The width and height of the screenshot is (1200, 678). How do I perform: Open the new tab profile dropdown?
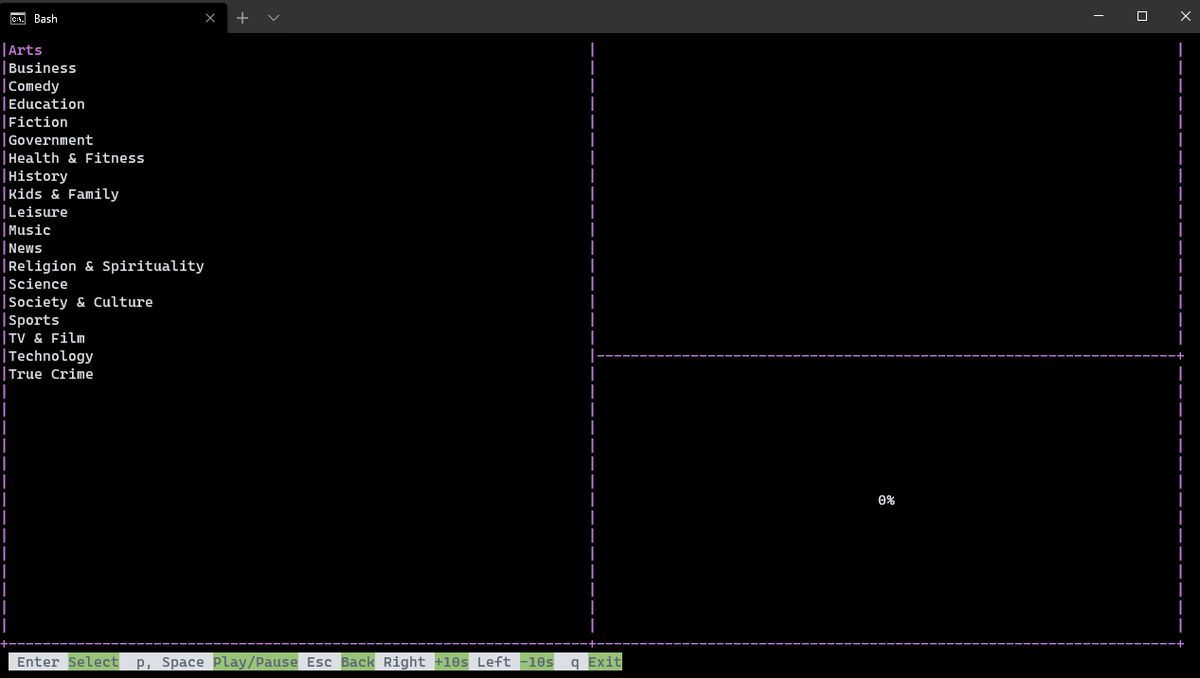point(274,18)
